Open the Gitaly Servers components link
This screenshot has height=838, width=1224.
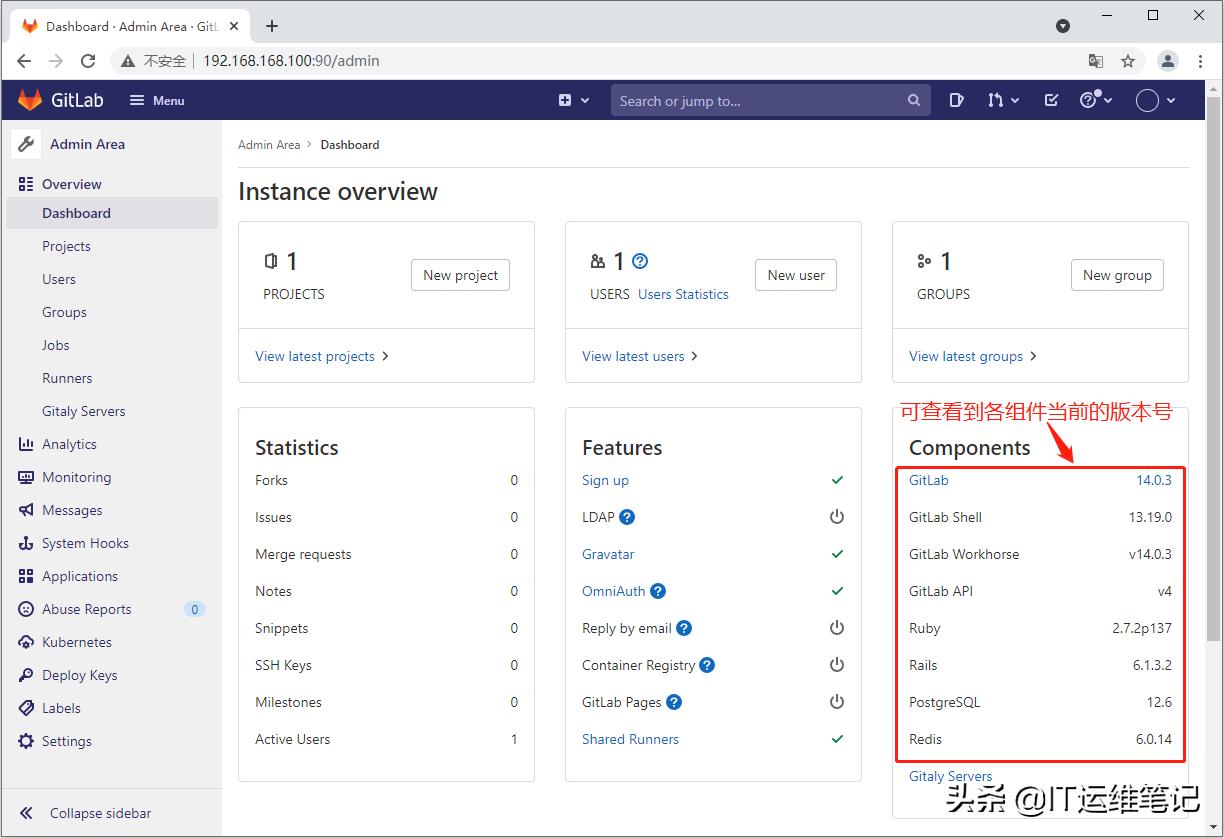(950, 776)
